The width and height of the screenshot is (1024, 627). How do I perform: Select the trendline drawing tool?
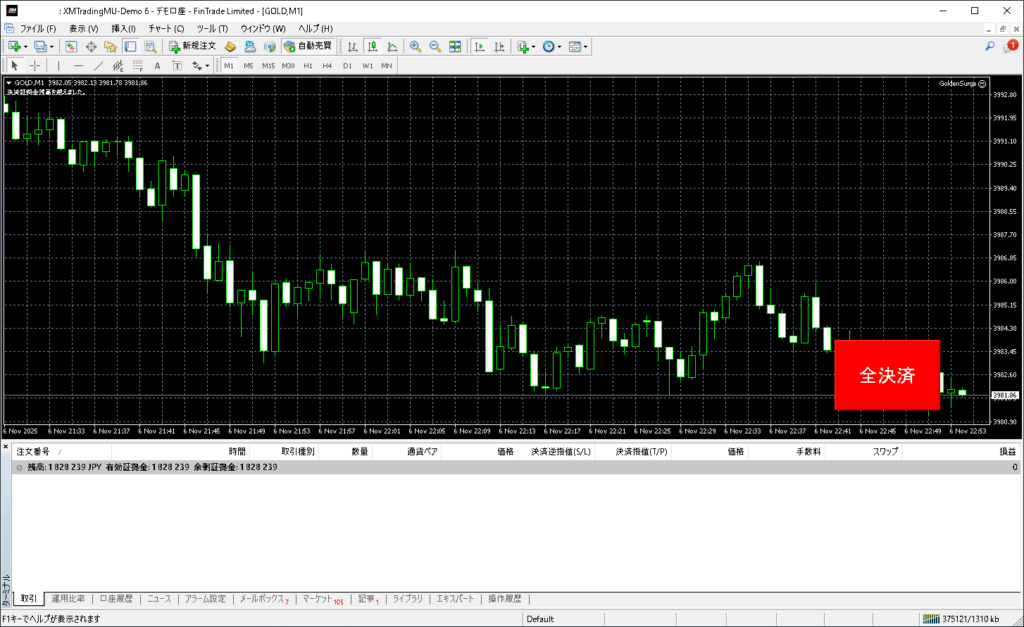pyautogui.click(x=100, y=66)
